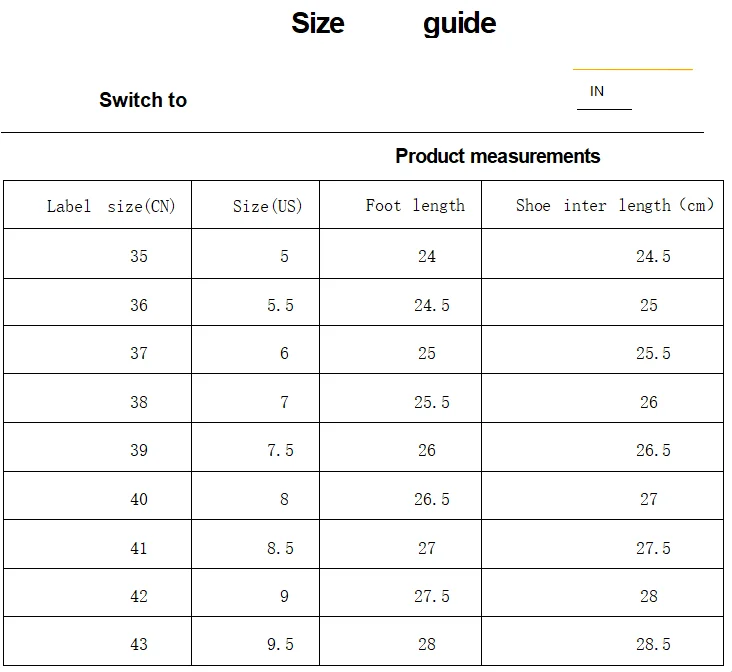Image resolution: width=732 pixels, height=672 pixels.
Task: Click the CN size 41 cell
Action: (x=98, y=544)
